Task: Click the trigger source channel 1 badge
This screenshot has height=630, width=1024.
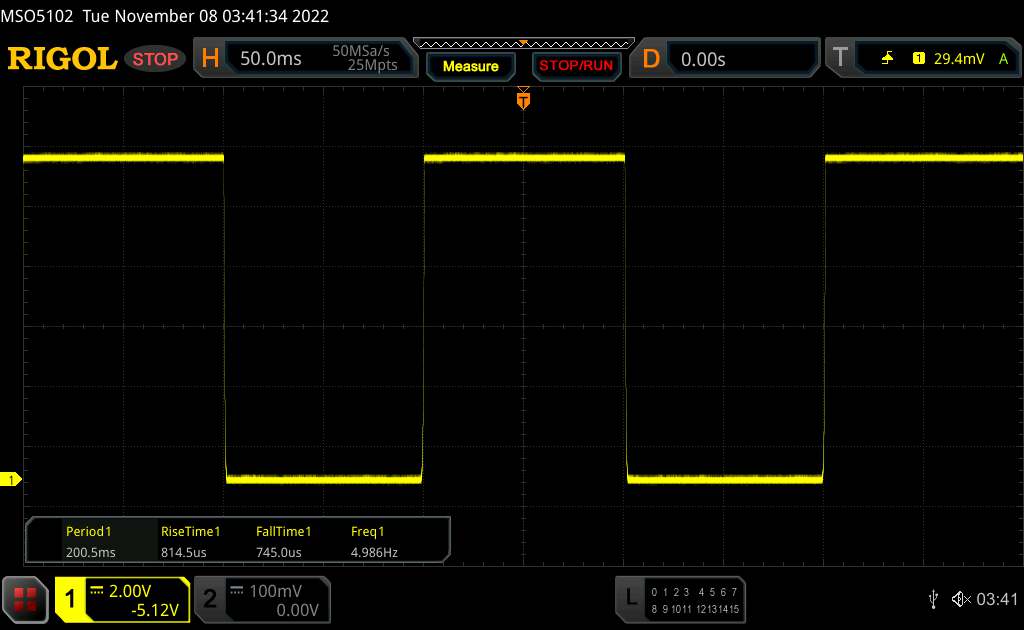Action: coord(918,59)
